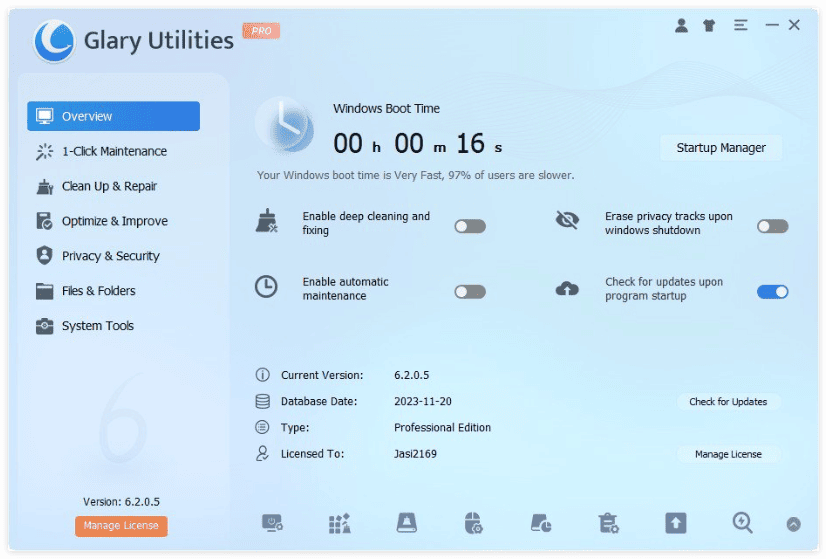Open Files & Folders section
Screen dimensions: 826x559
tap(113, 291)
